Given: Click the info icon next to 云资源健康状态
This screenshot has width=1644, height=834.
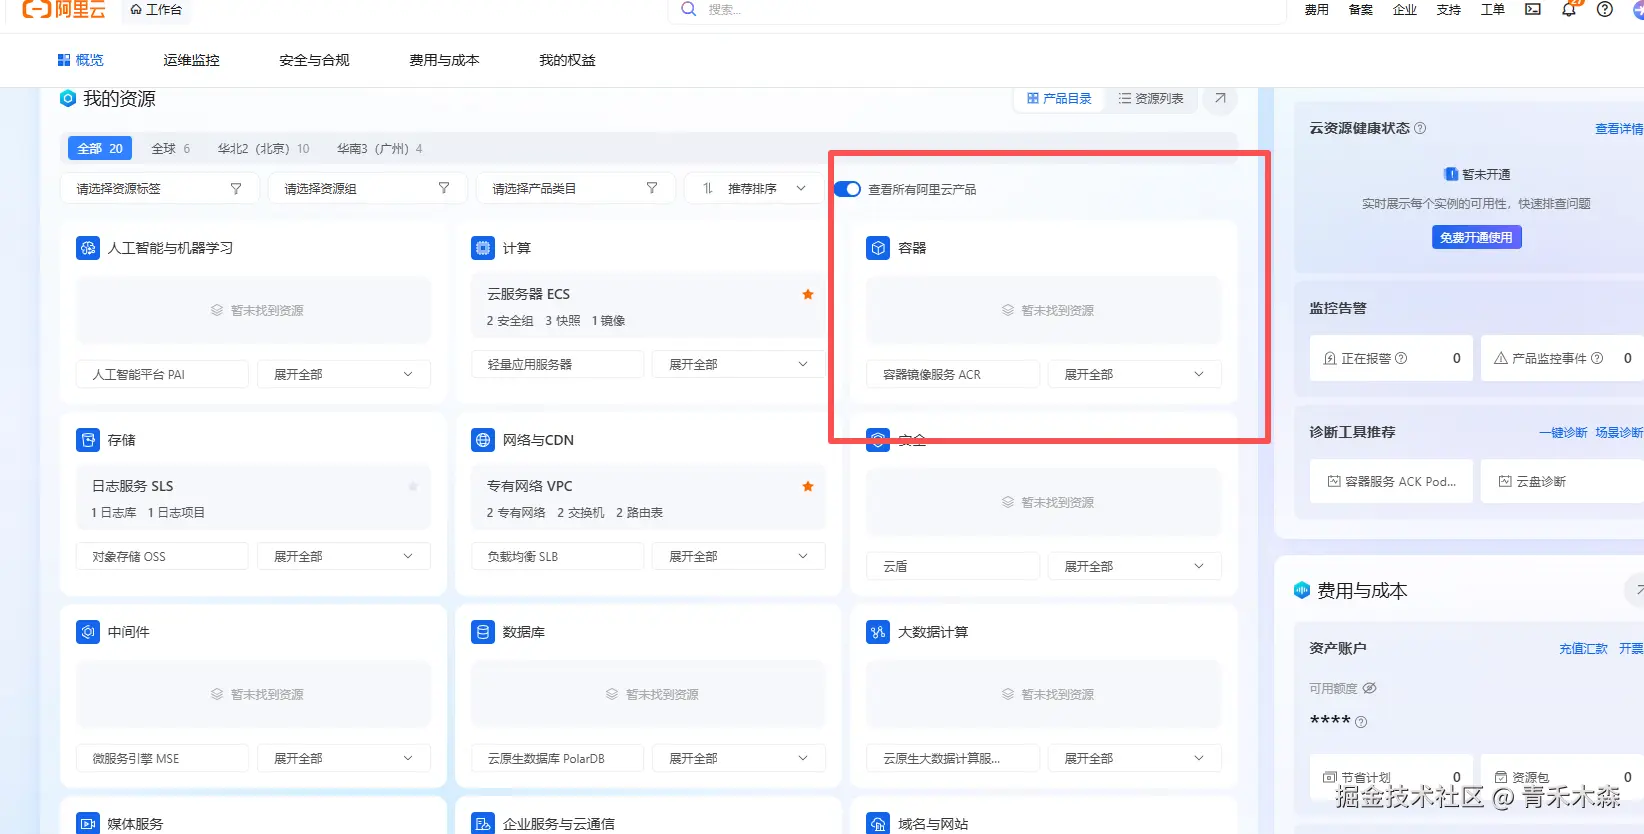Looking at the screenshot, I should (1420, 128).
